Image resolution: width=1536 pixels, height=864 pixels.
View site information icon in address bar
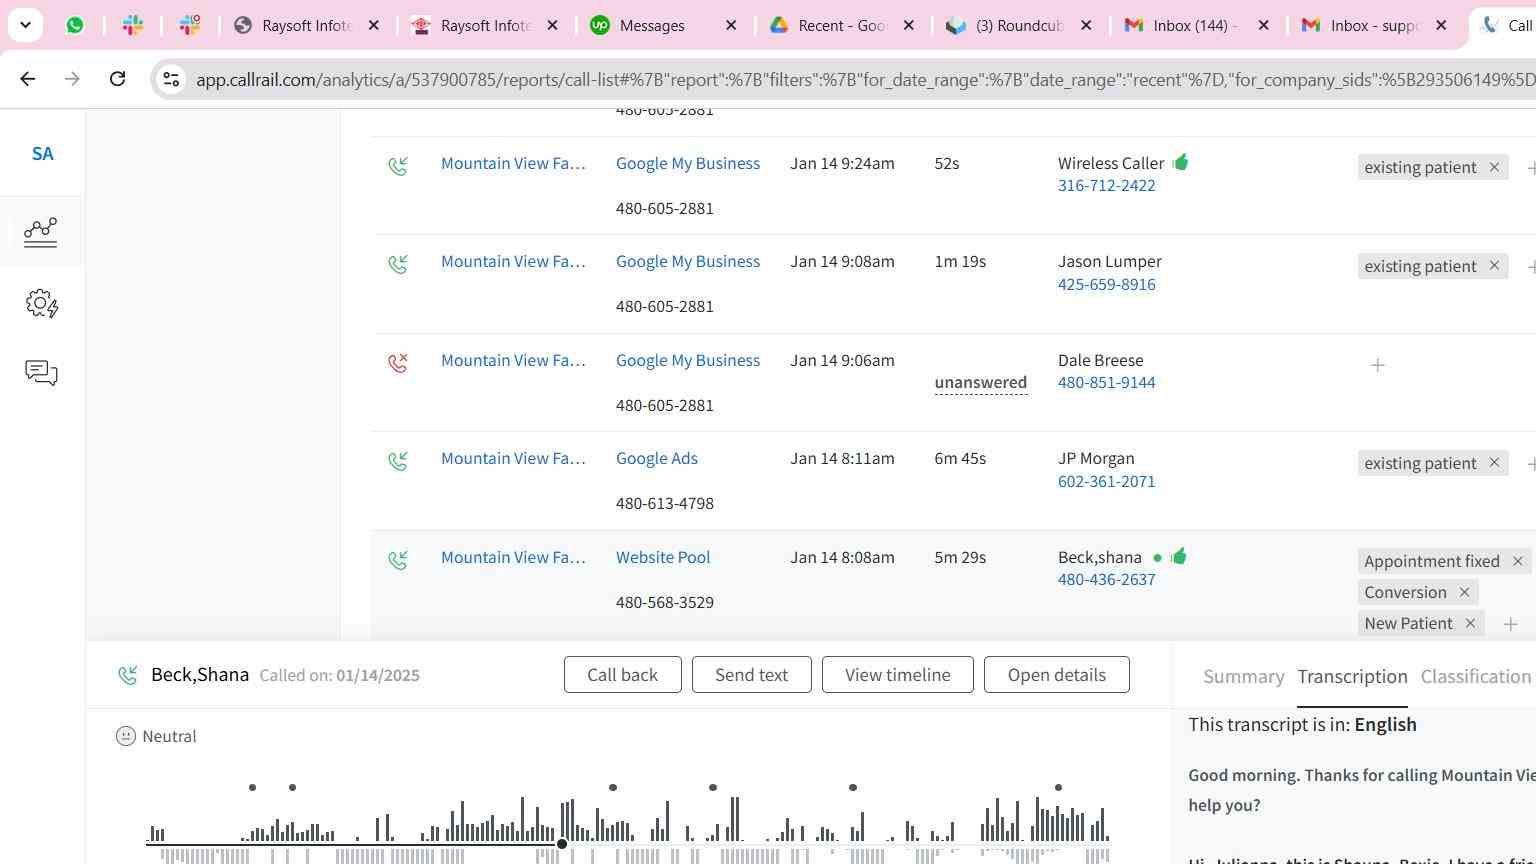pos(171,79)
